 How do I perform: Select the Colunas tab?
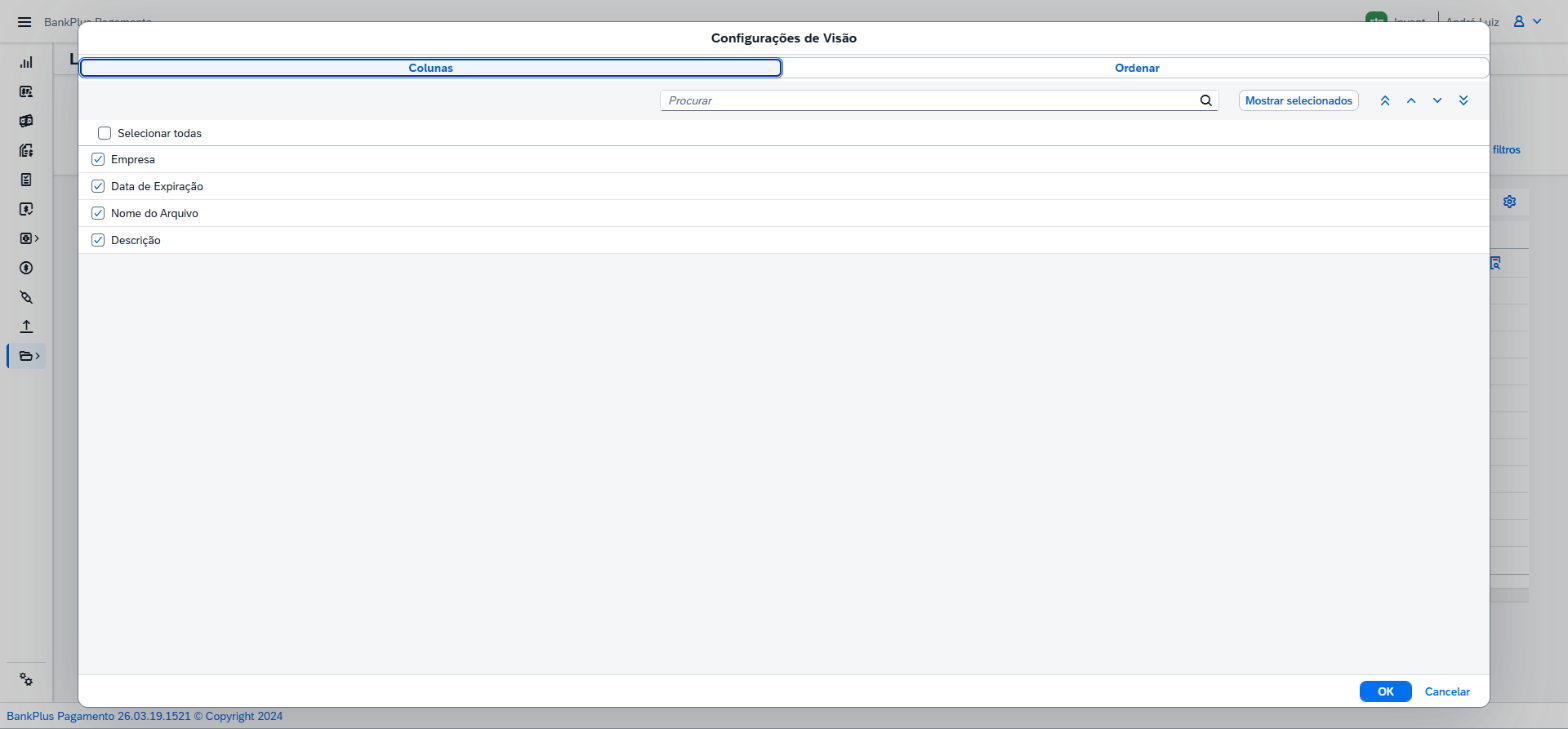431,68
